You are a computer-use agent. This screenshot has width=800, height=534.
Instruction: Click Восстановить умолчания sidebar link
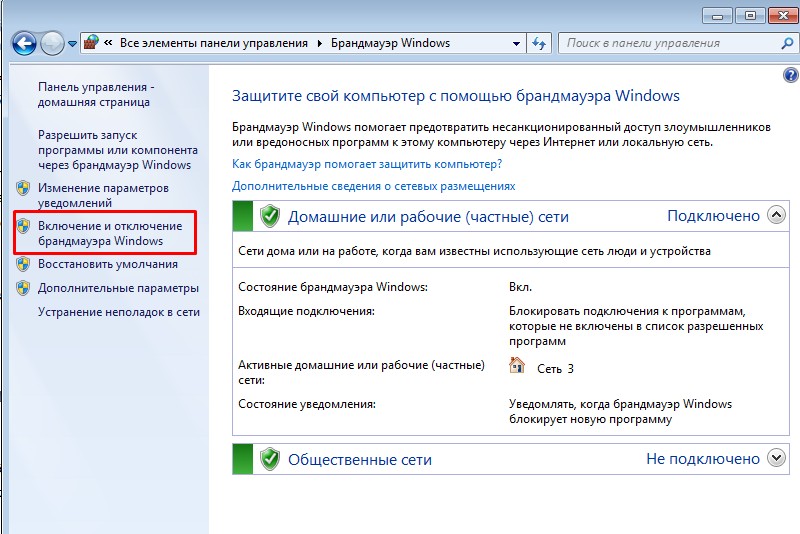tap(108, 264)
